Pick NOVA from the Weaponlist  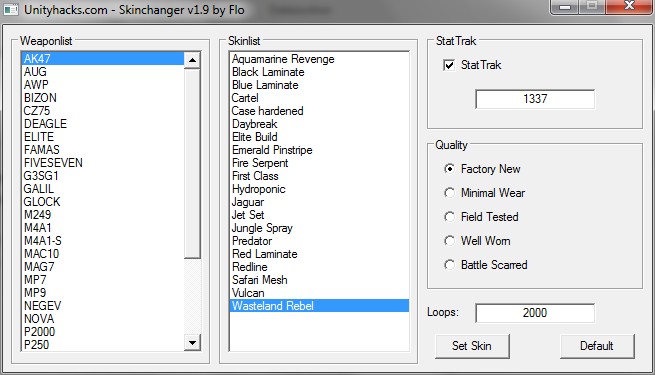click(103, 319)
